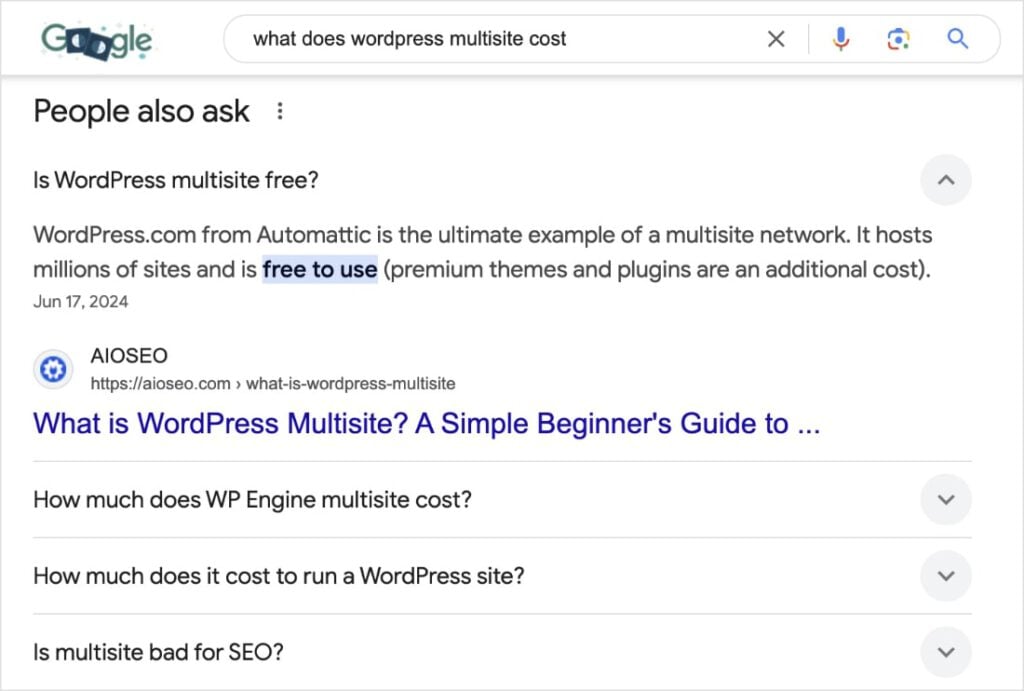Collapse the answer for Is WordPress multisite free
Viewport: 1024px width, 691px height.
945,180
